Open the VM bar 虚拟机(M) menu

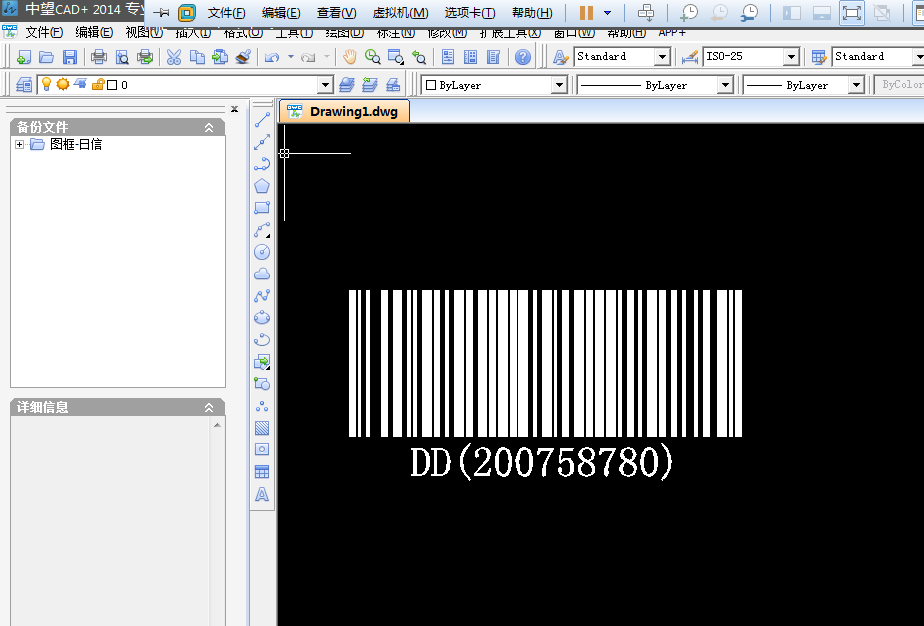401,12
